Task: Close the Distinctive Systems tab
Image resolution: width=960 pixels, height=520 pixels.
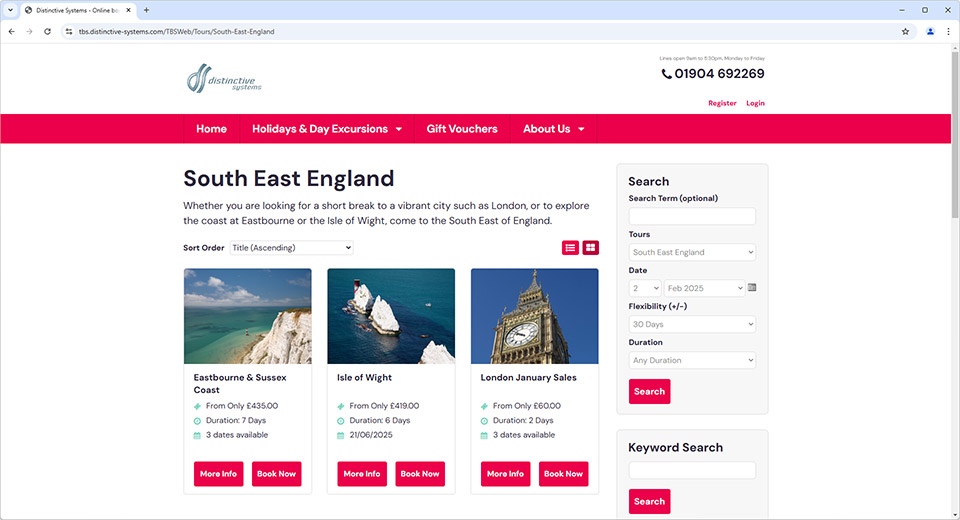Action: pos(129,10)
